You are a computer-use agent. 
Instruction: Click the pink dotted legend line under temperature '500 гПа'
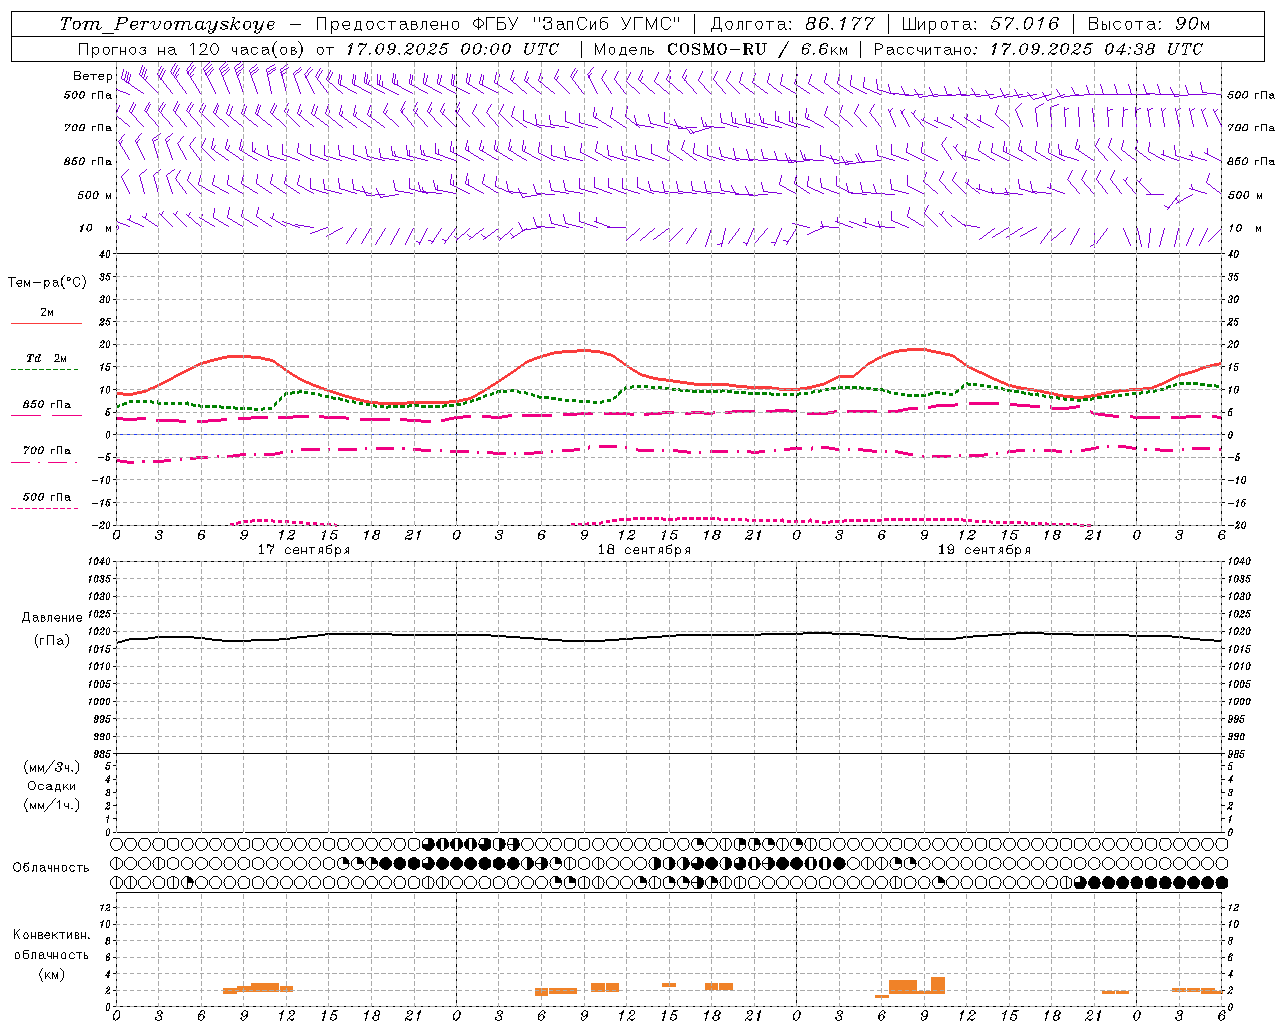click(x=44, y=508)
